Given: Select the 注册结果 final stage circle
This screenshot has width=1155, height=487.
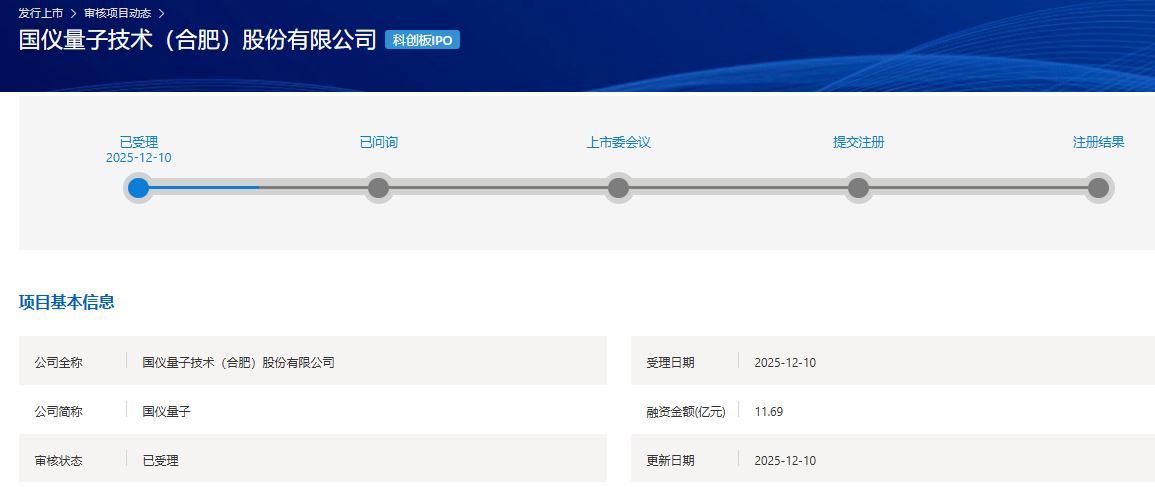Looking at the screenshot, I should tap(1098, 187).
